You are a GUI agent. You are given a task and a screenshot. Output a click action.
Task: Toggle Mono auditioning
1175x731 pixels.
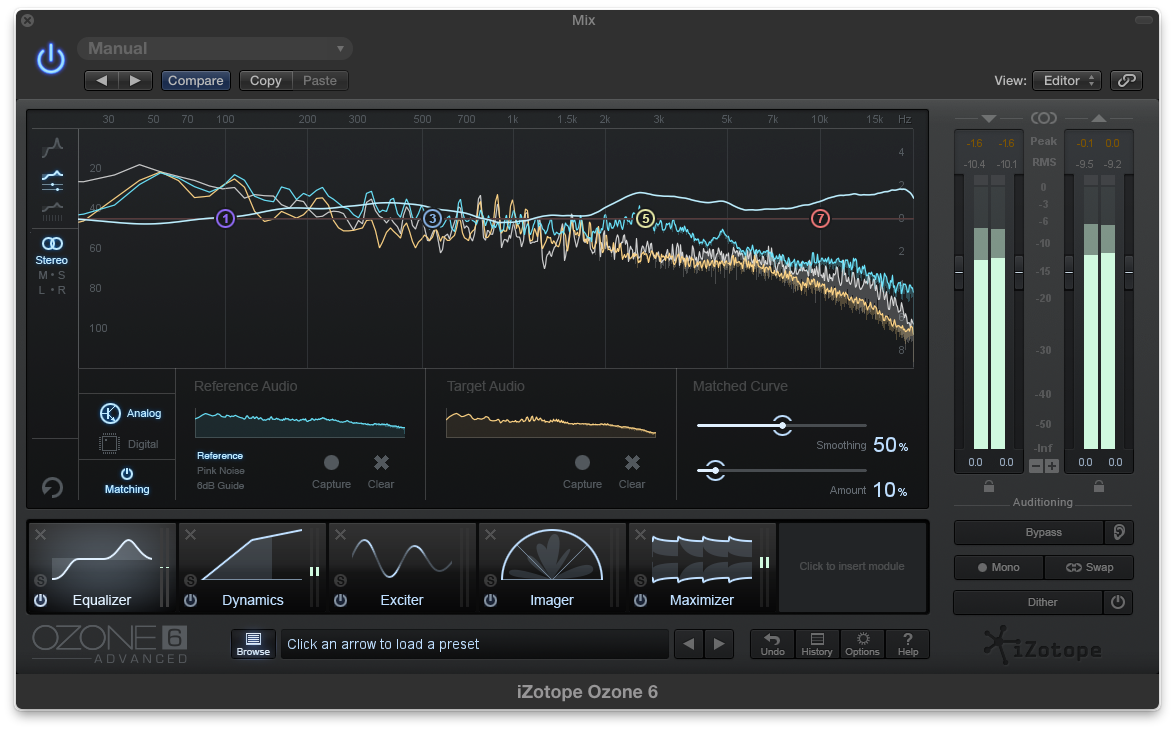(999, 568)
